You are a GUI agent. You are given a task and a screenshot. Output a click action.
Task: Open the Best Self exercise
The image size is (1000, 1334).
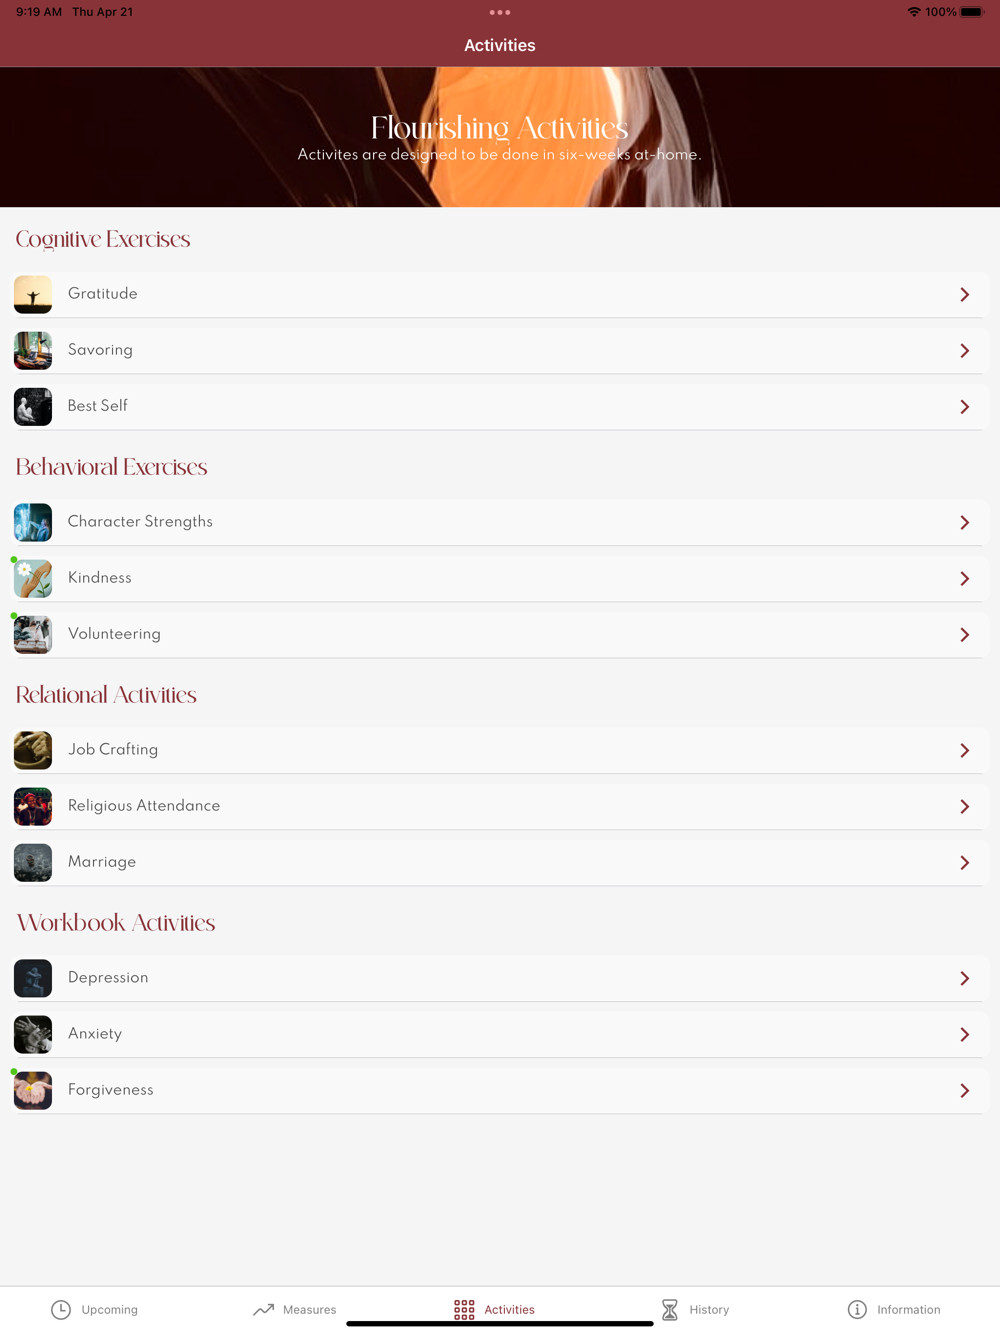coord(500,407)
